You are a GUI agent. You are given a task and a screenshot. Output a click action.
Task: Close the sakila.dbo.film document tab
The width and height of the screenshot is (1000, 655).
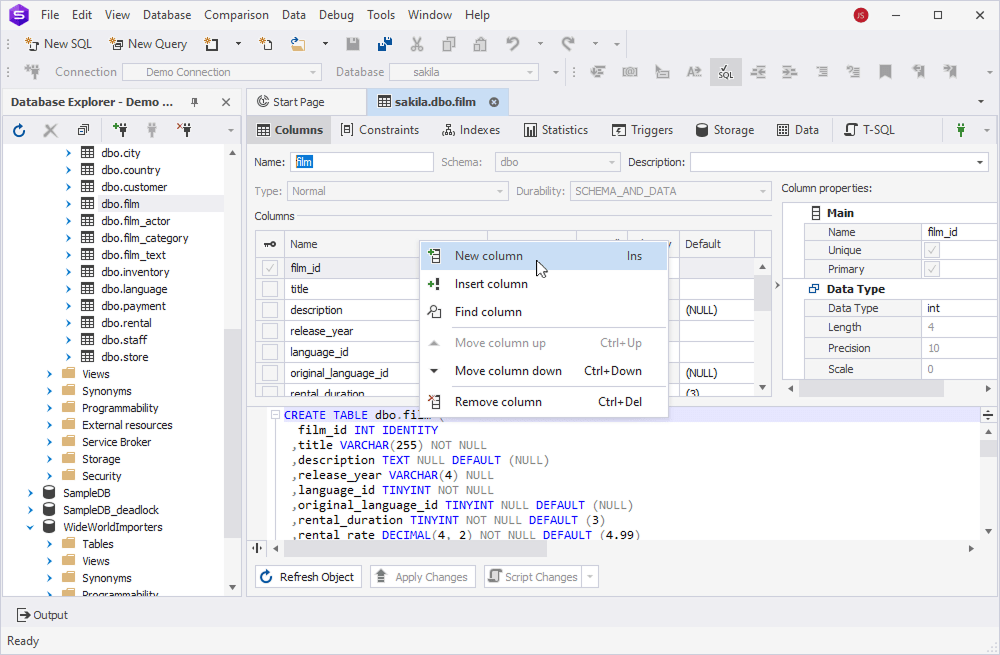click(x=494, y=102)
